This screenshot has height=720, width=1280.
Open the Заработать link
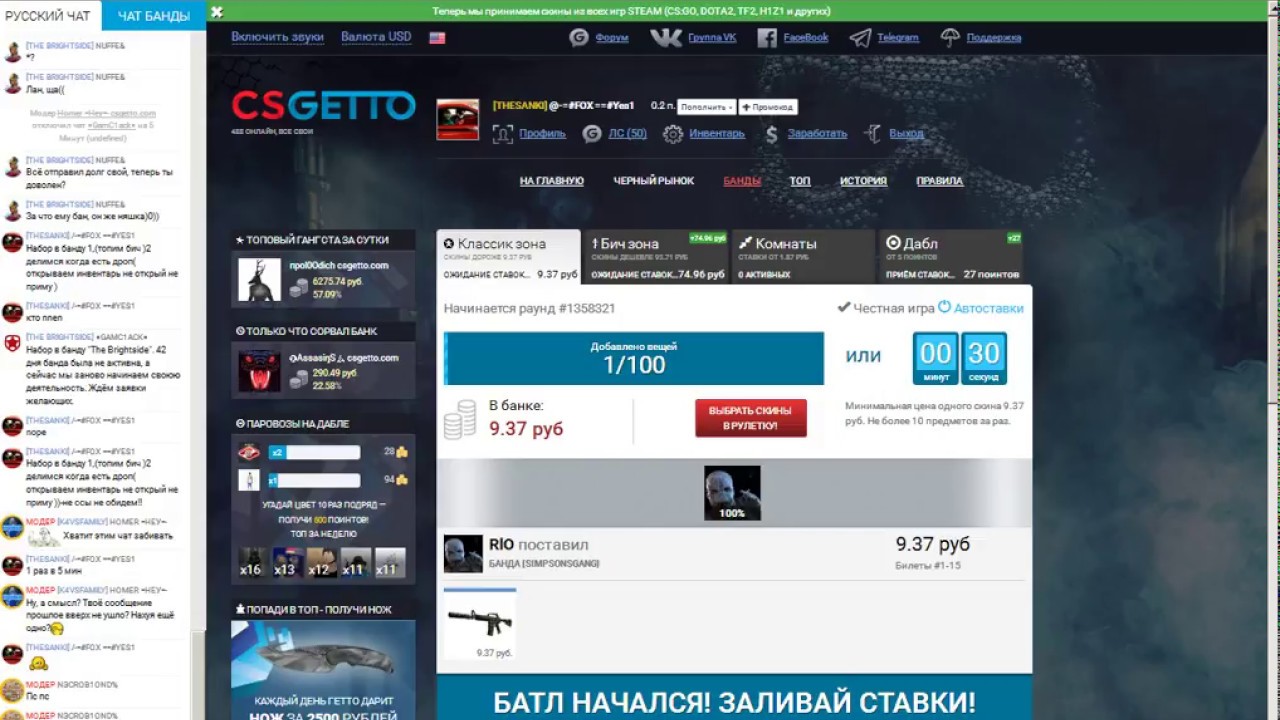[x=817, y=134]
